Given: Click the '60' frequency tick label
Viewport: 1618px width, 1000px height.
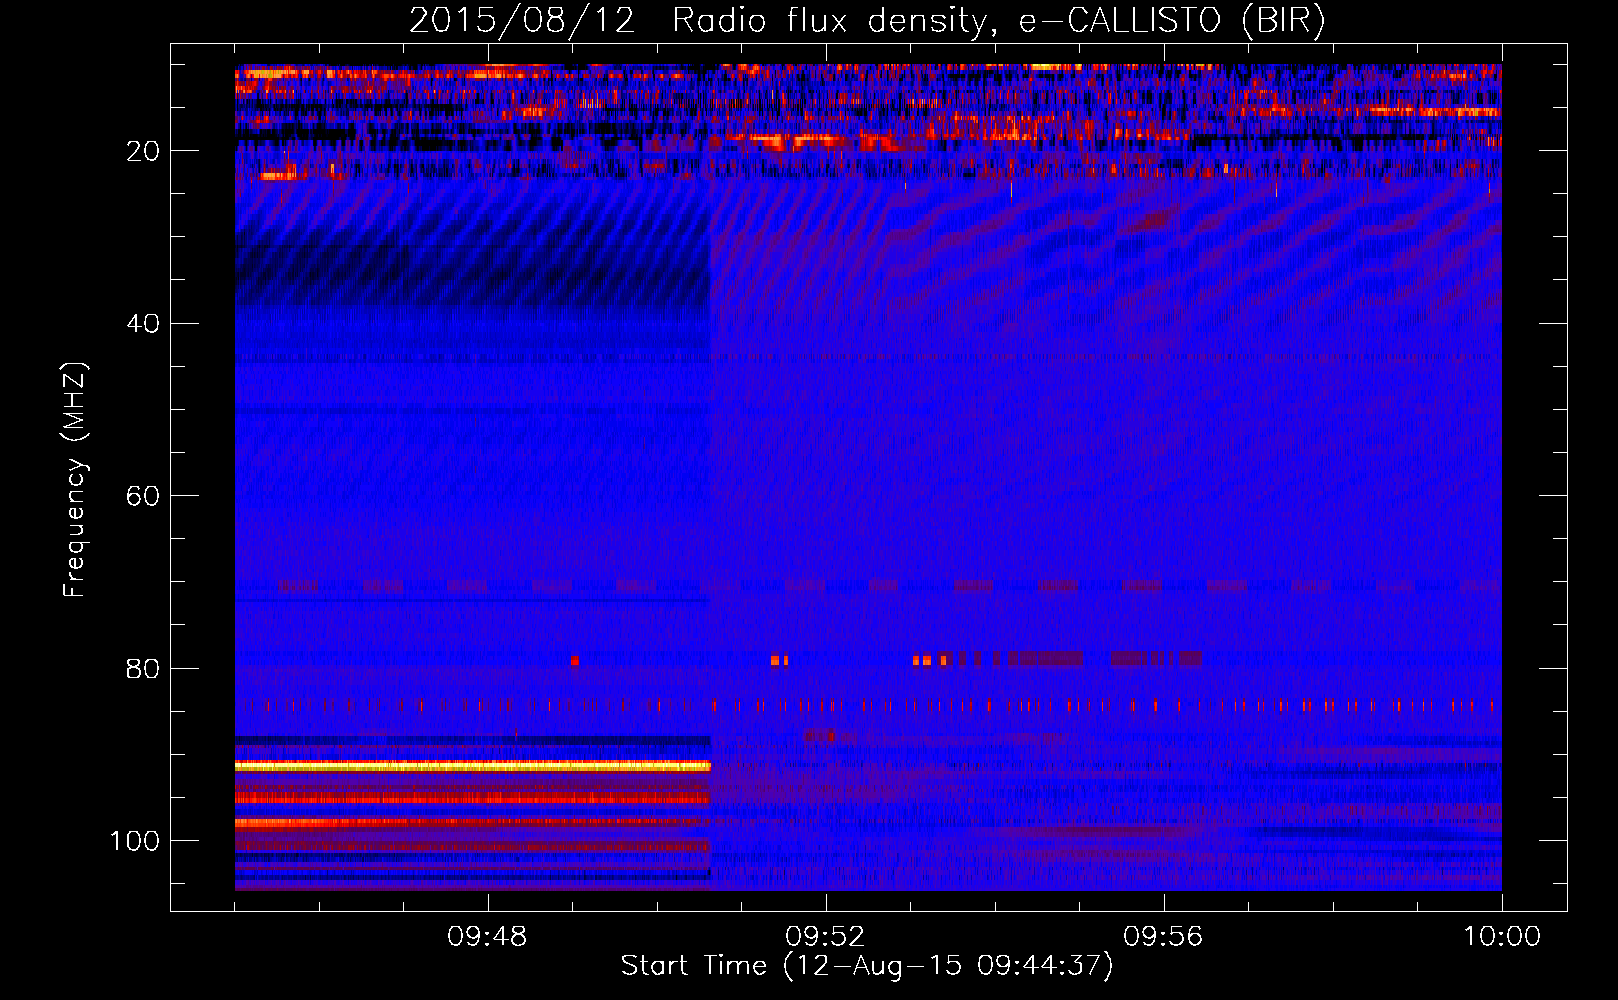Looking at the screenshot, I should tap(143, 496).
